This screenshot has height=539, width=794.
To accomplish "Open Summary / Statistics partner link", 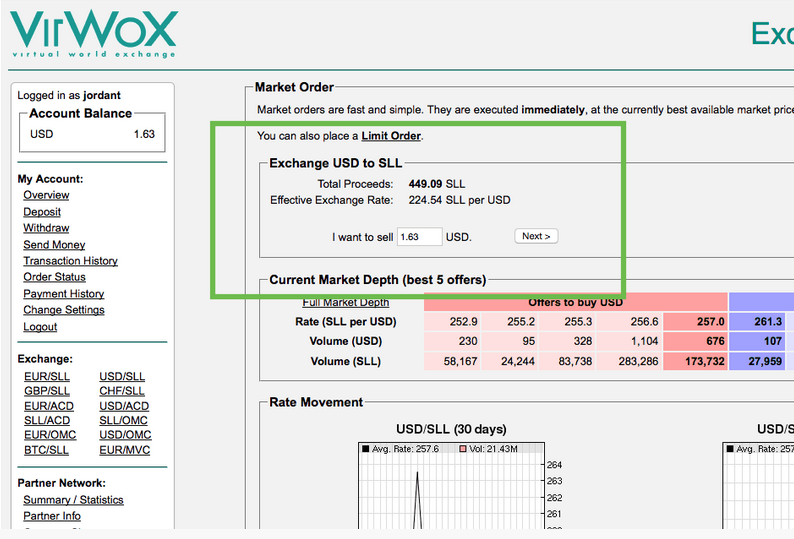I will [73, 500].
